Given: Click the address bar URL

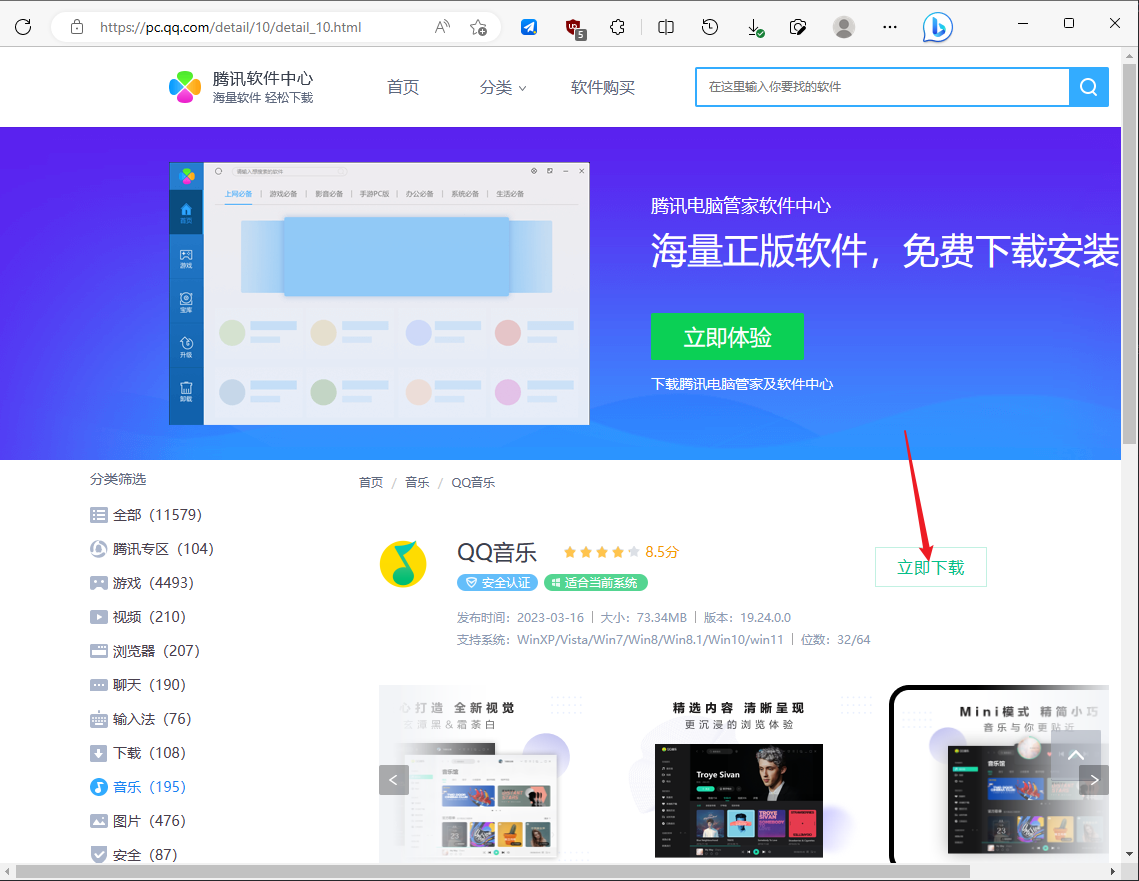Looking at the screenshot, I should coord(230,27).
